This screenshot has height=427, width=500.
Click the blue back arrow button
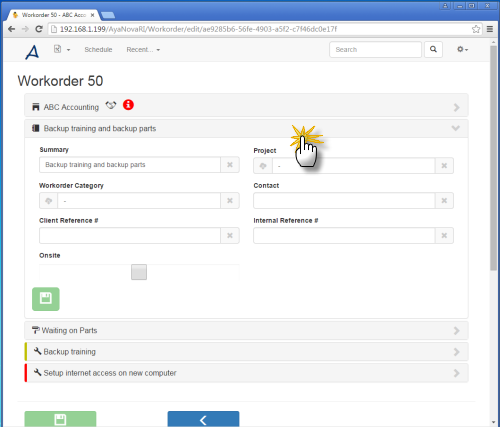coord(203,419)
